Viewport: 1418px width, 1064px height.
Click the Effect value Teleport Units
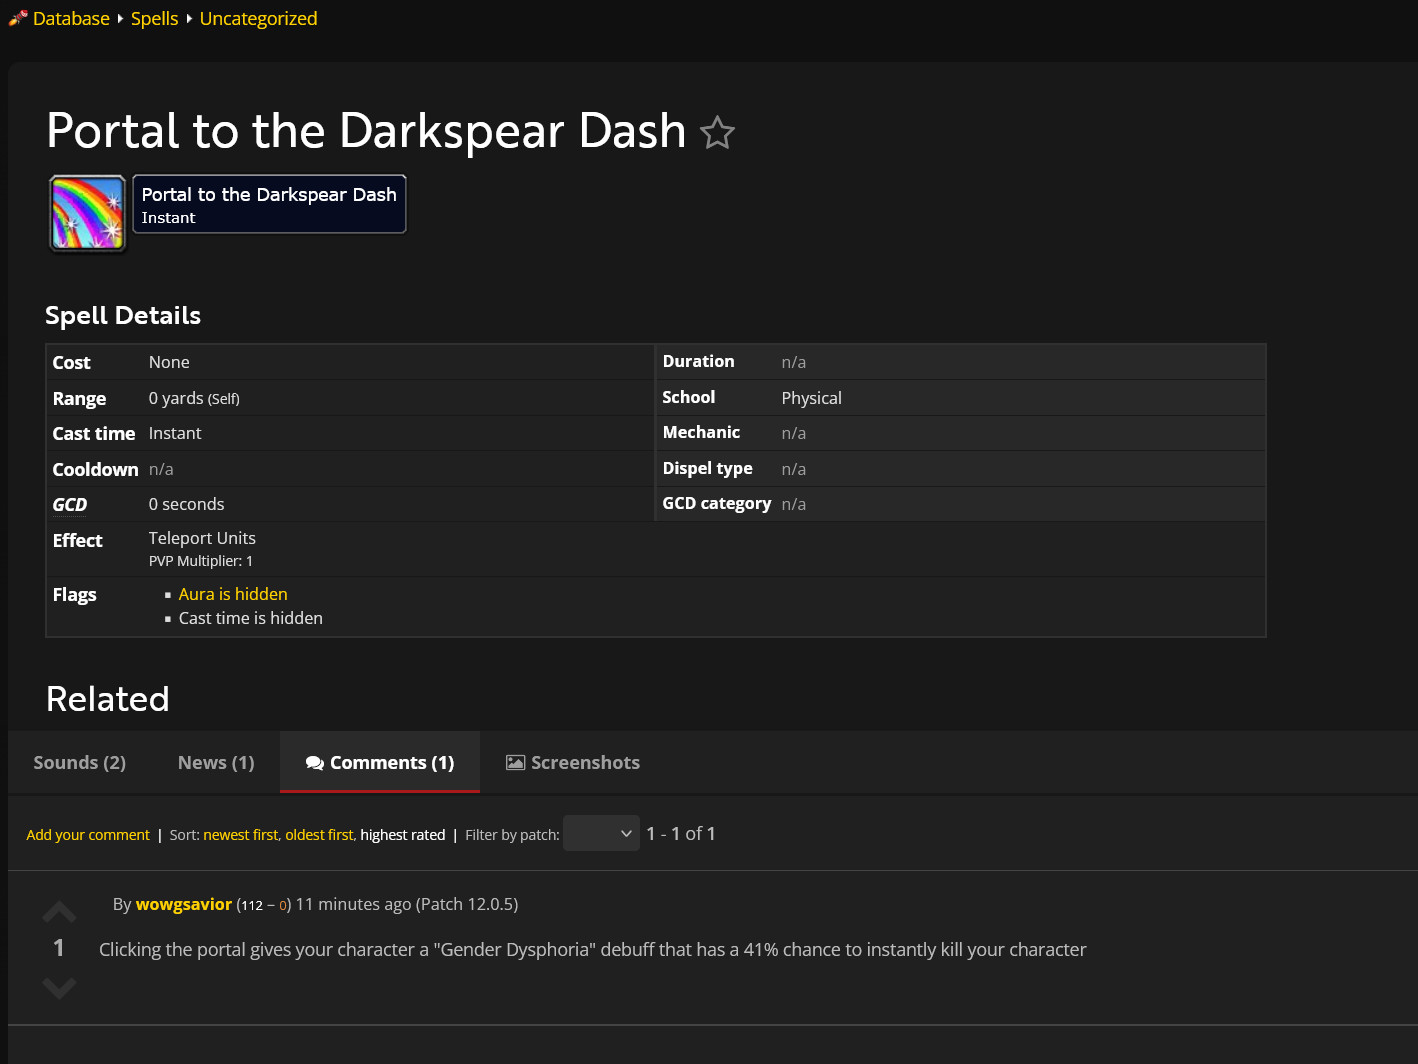point(202,538)
